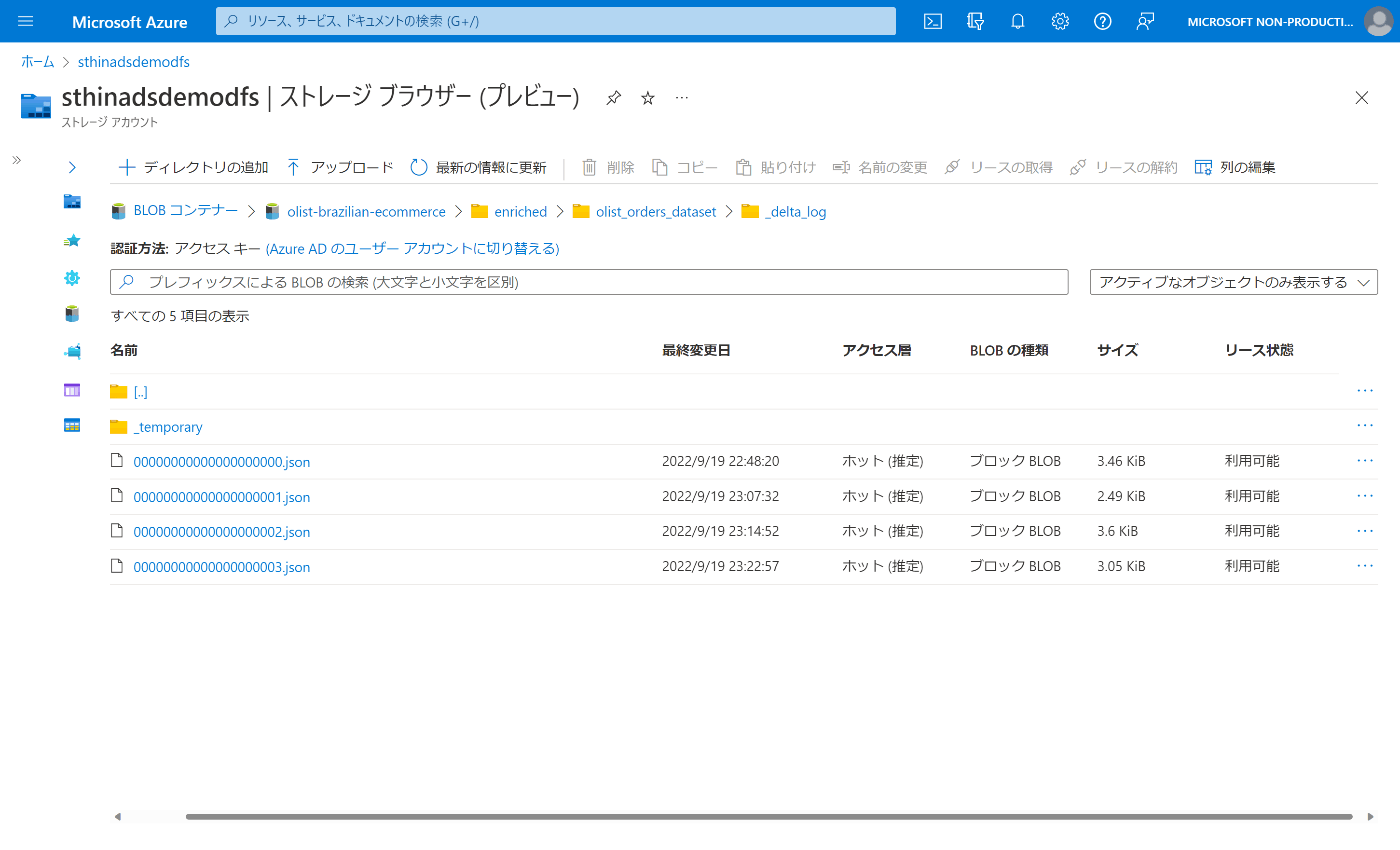Screen dimensions: 1400x850
Task: Select the gear sidebar icon in storage browser
Action: point(72,278)
